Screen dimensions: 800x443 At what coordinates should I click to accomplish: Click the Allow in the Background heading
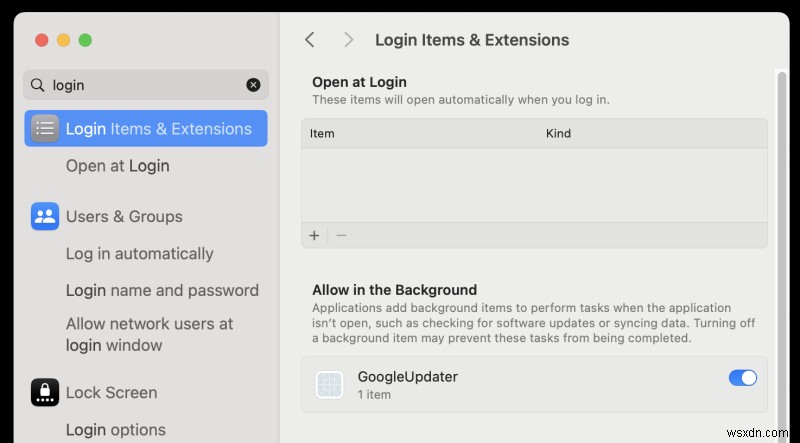pos(394,290)
